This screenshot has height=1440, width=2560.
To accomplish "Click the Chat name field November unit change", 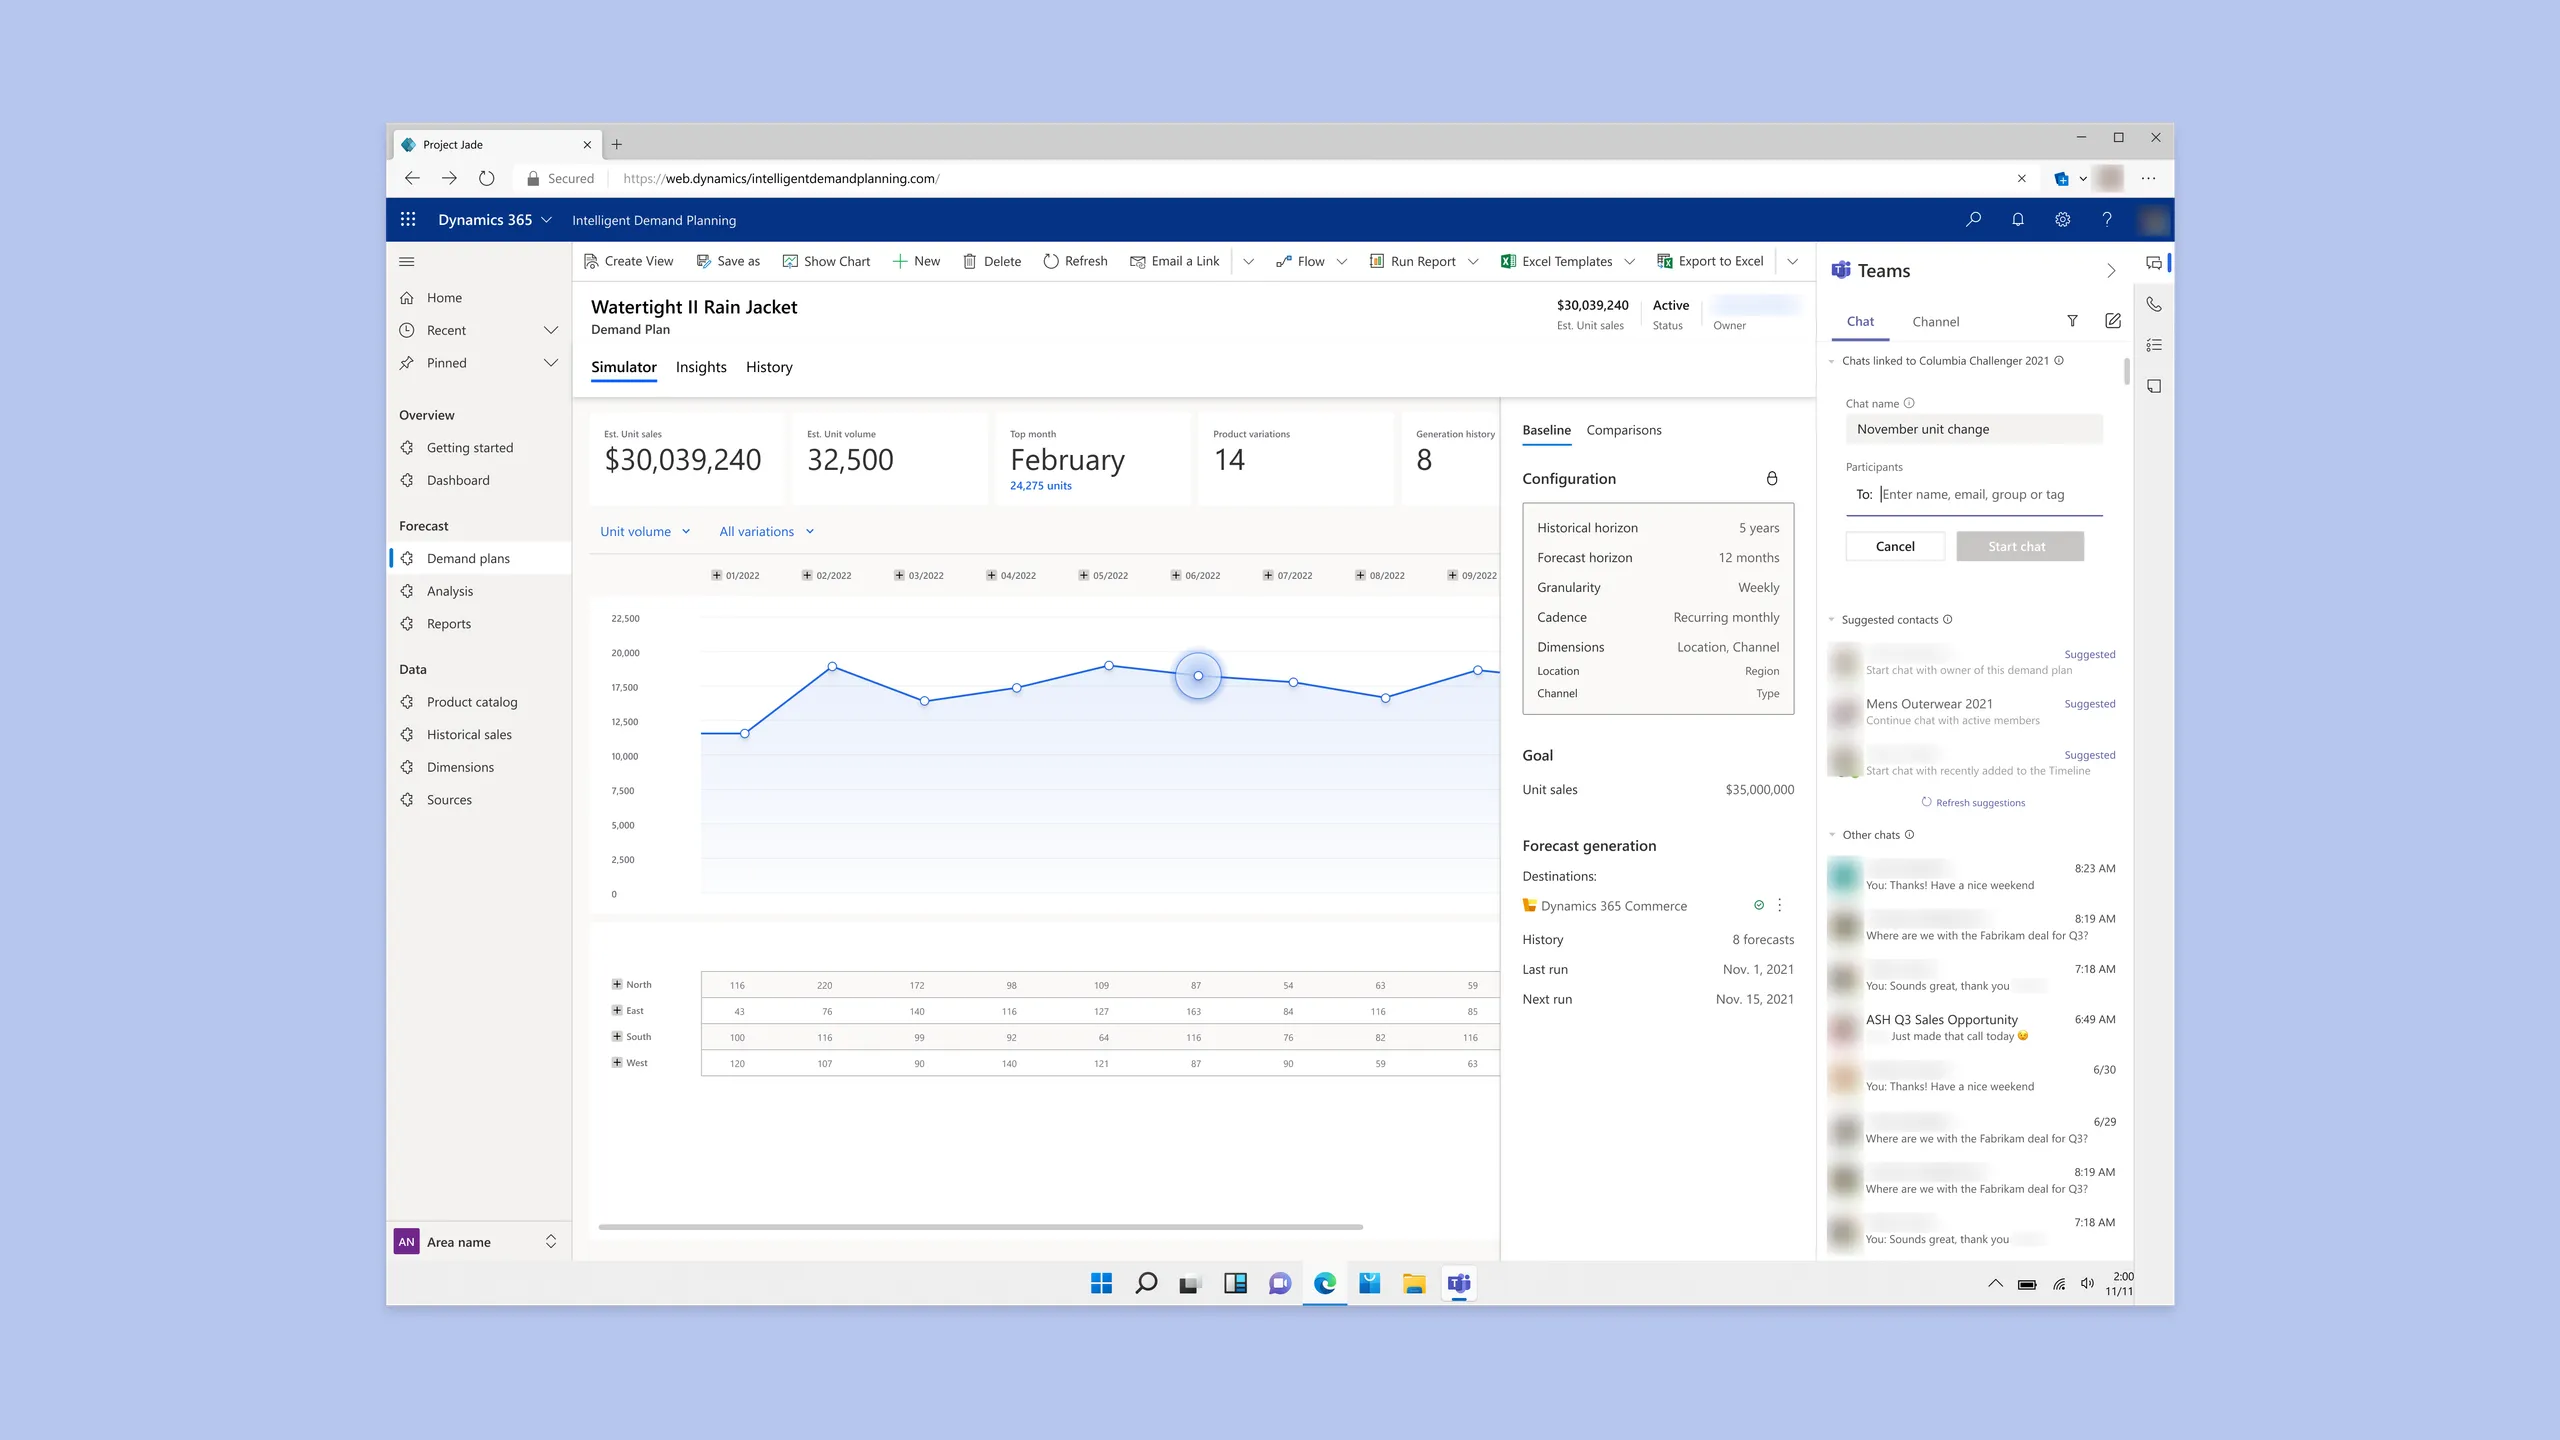I will click(1974, 429).
